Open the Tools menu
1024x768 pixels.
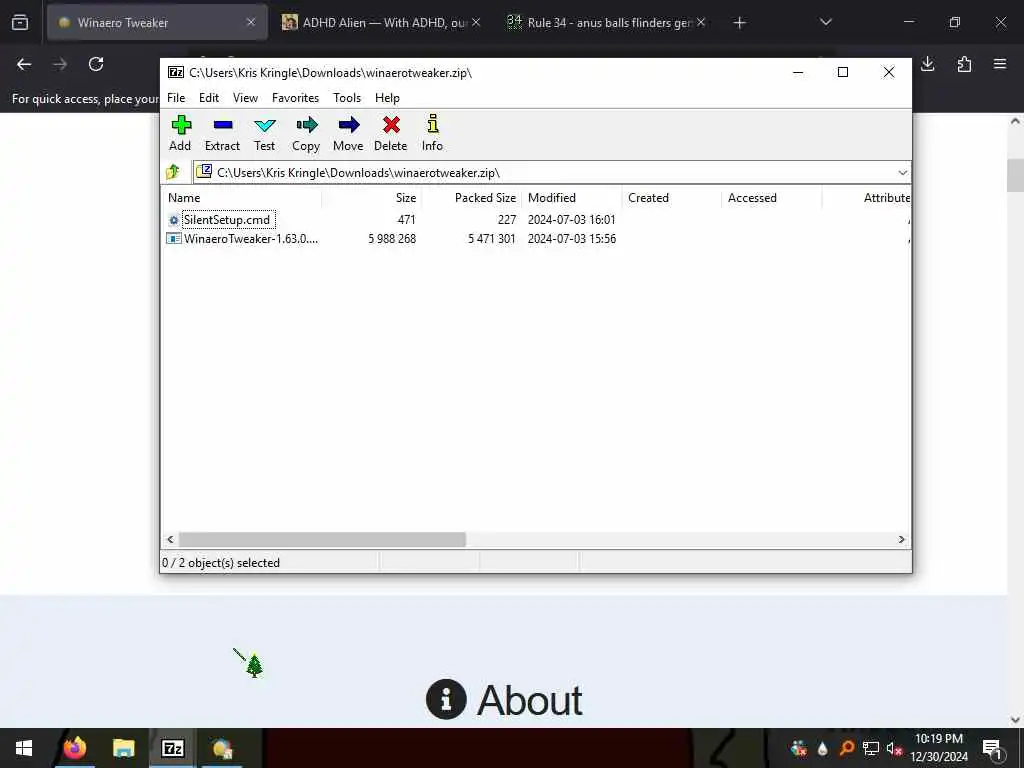click(347, 98)
